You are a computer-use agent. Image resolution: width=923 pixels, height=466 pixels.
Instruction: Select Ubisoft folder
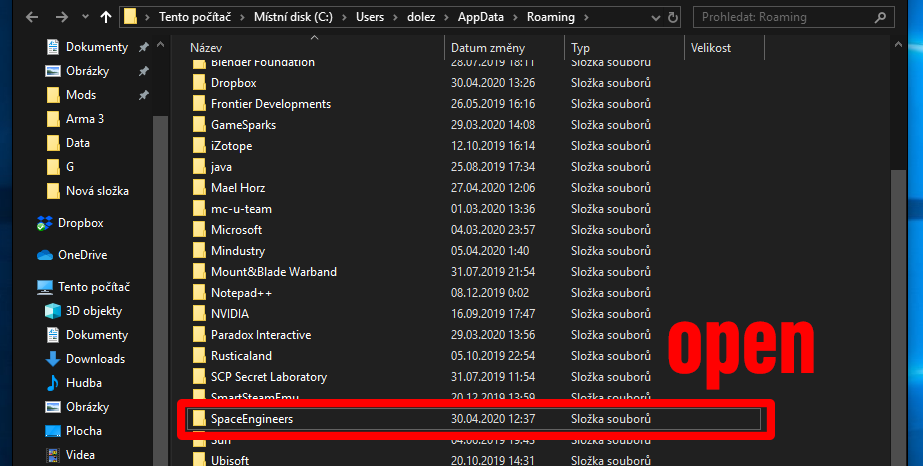pos(474,460)
